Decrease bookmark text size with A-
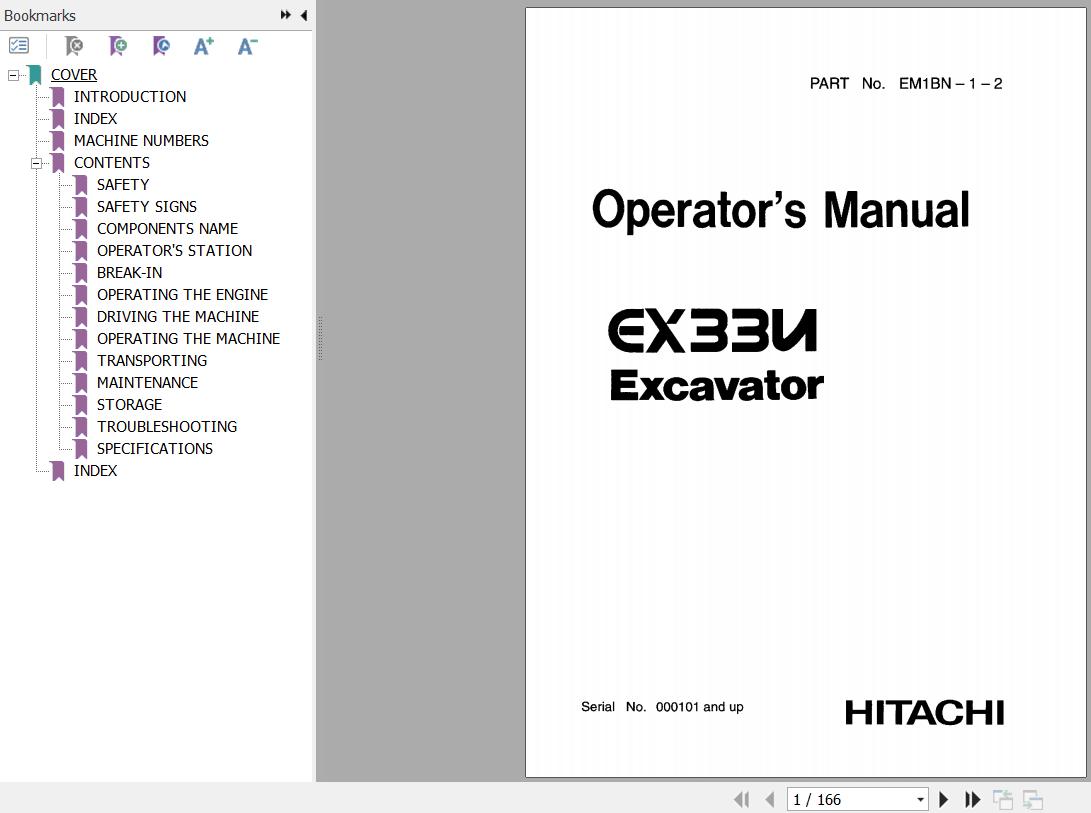1091x813 pixels. pos(247,46)
